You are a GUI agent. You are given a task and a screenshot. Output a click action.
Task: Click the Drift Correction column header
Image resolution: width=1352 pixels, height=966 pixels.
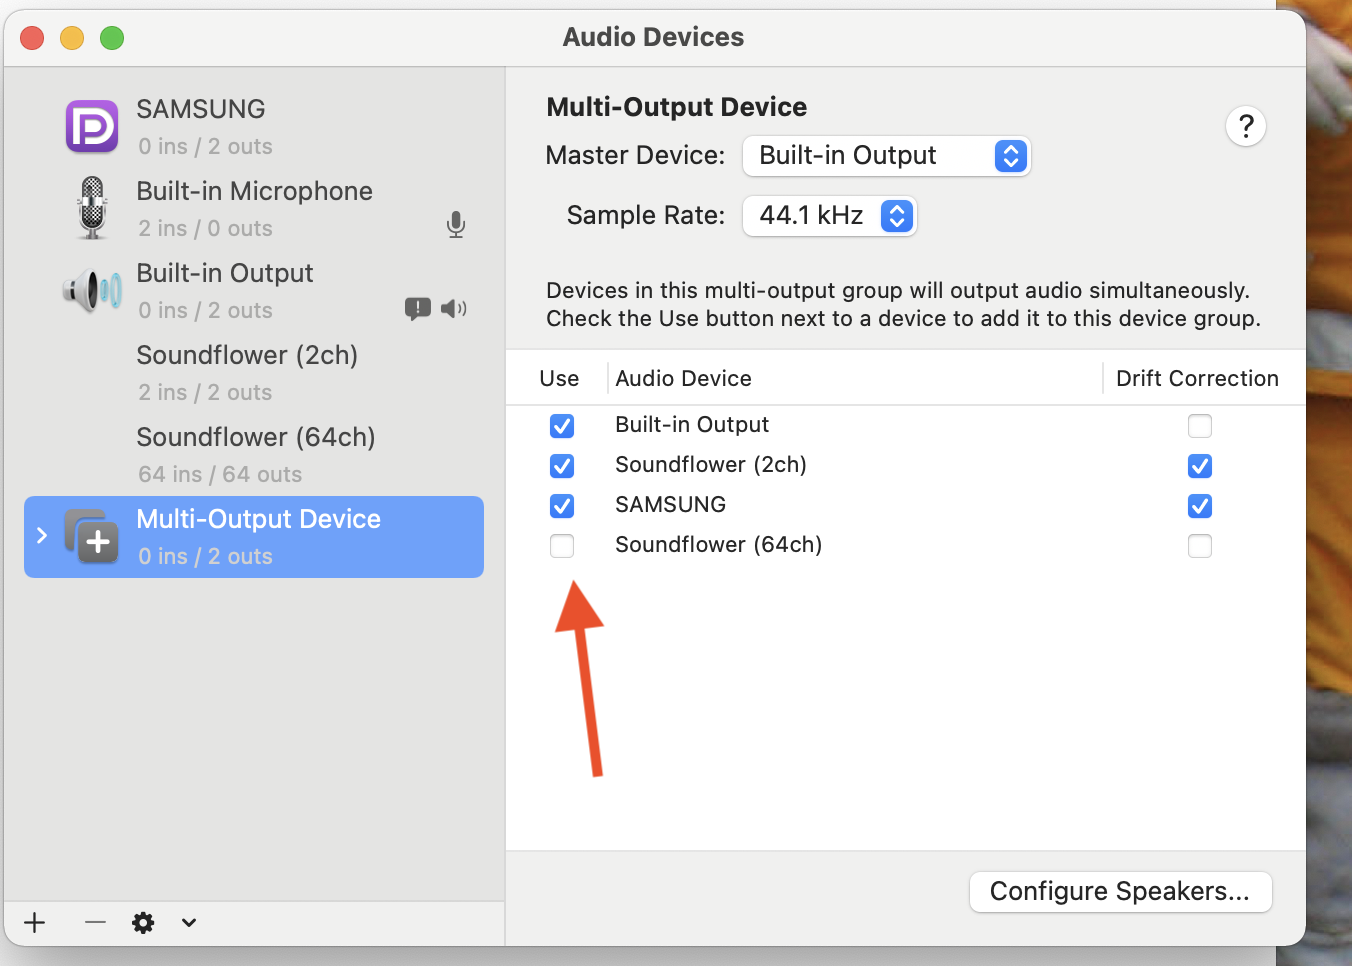(1197, 378)
